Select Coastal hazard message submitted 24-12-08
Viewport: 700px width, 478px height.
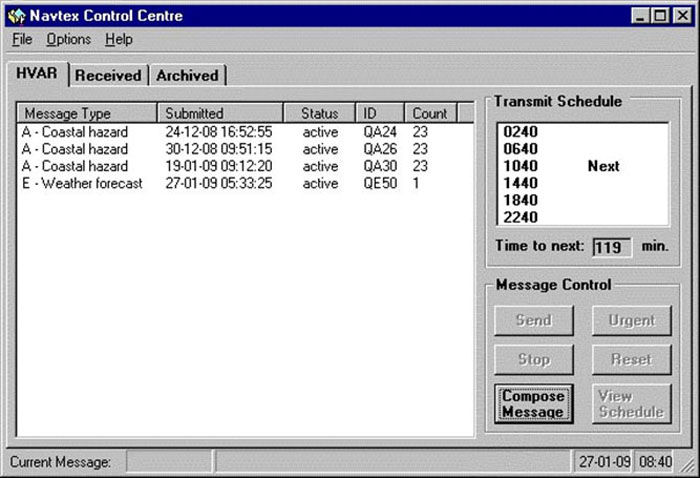pos(245,132)
